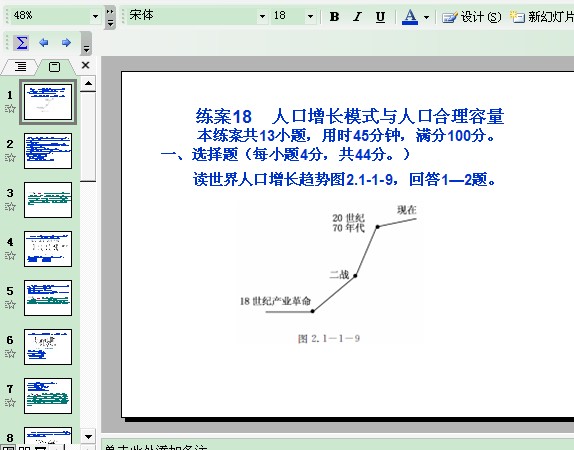Toggle italic formatting
Image resolution: width=574 pixels, height=450 pixels.
pyautogui.click(x=357, y=16)
